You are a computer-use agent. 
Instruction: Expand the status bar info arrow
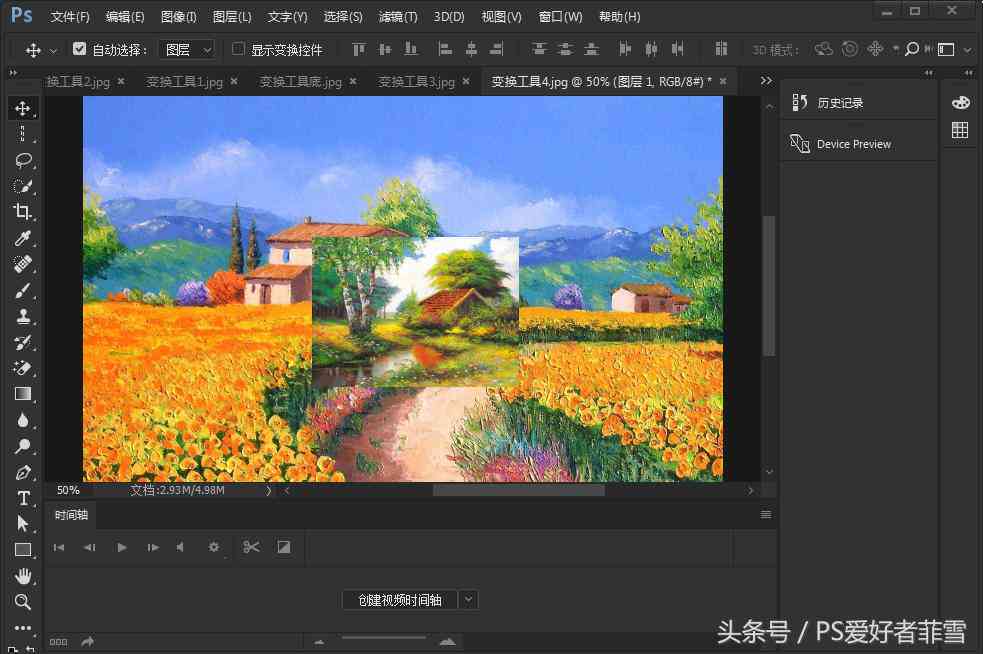click(x=269, y=490)
